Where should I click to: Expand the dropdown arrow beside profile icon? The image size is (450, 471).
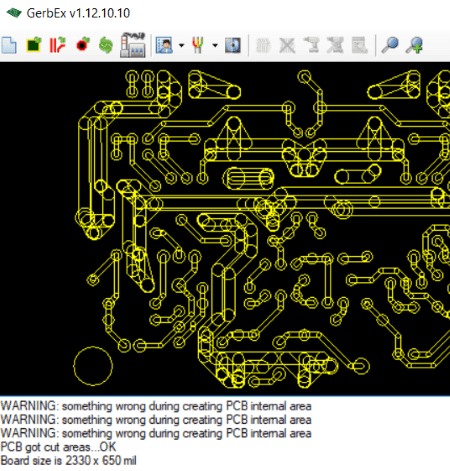pyautogui.click(x=181, y=45)
